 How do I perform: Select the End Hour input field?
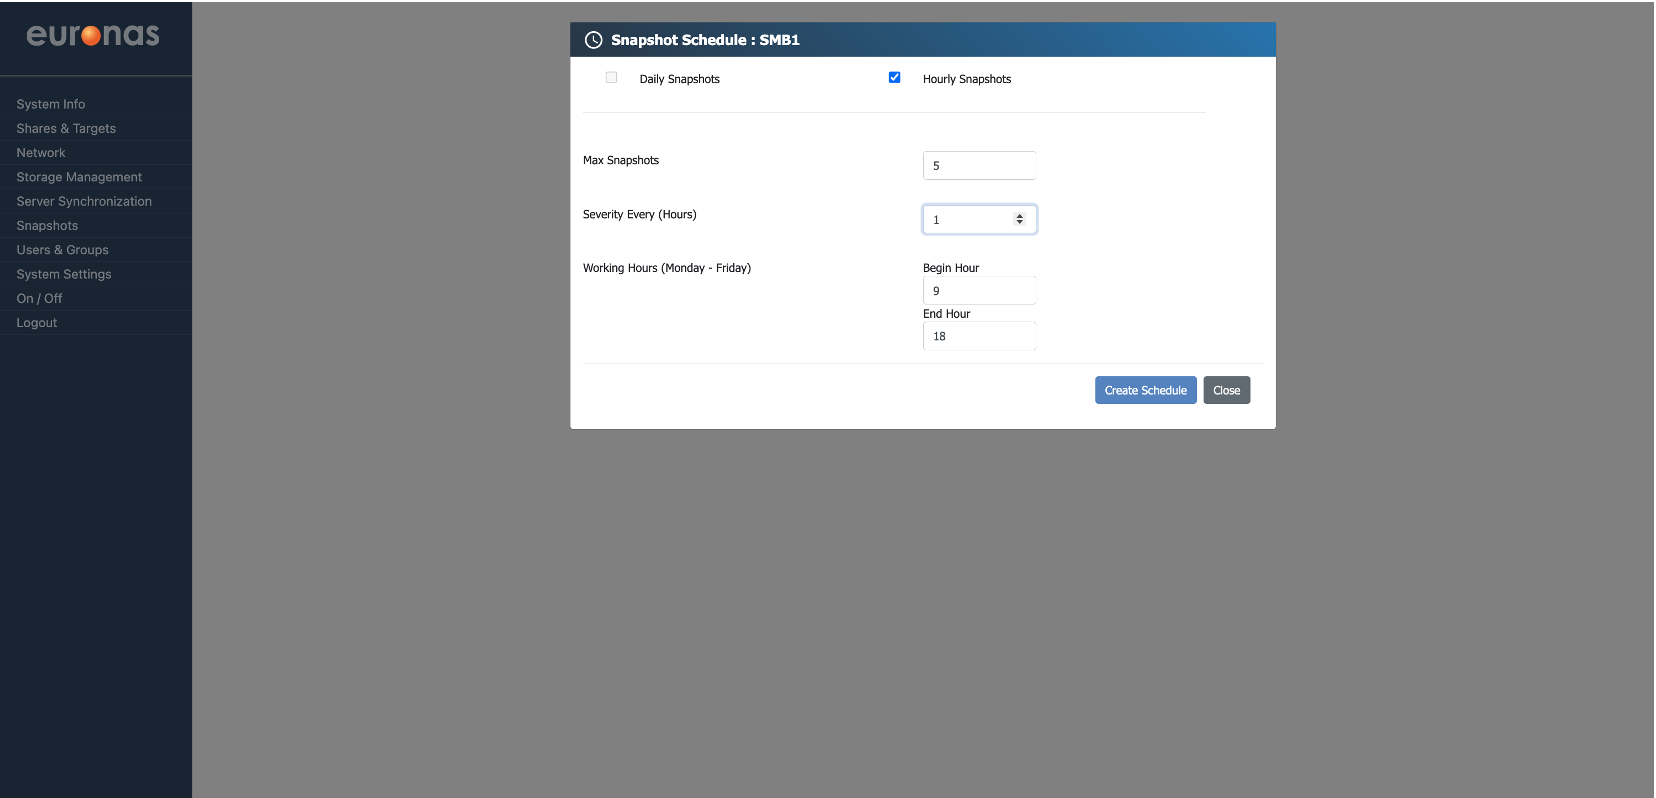point(978,336)
